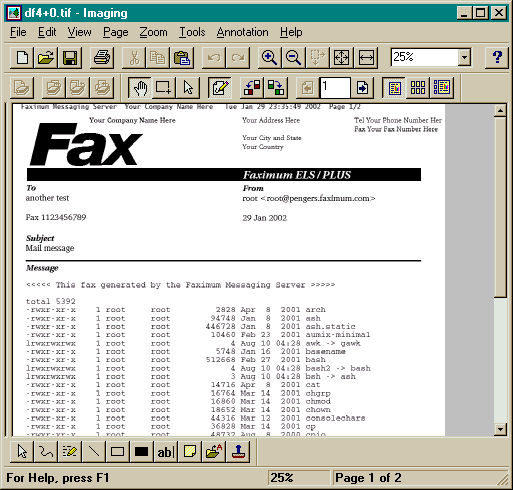
Task: Zoom in with magnifier plus icon
Action: (269, 58)
